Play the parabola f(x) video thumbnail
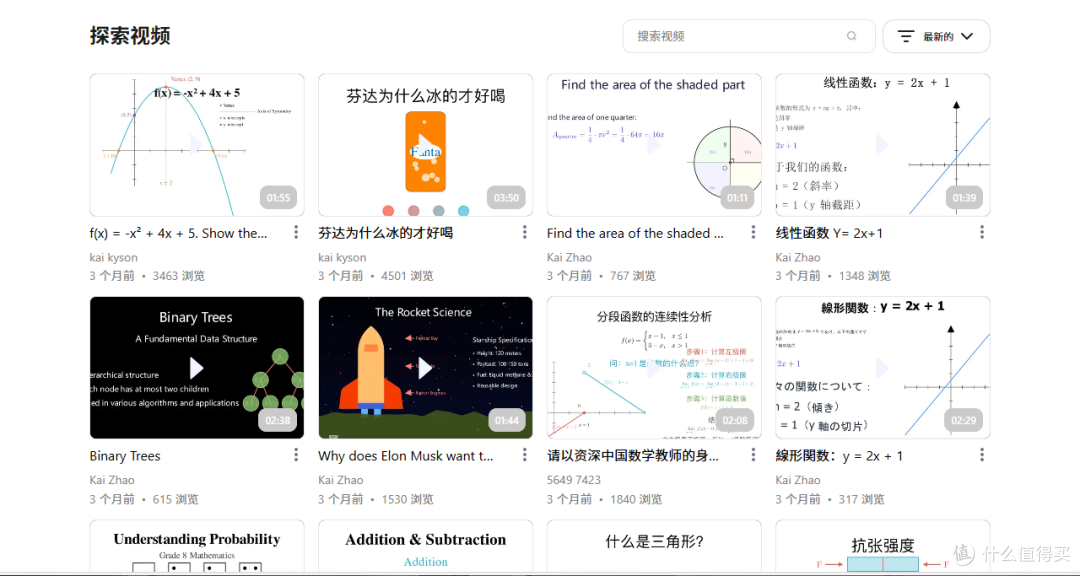 coord(197,145)
